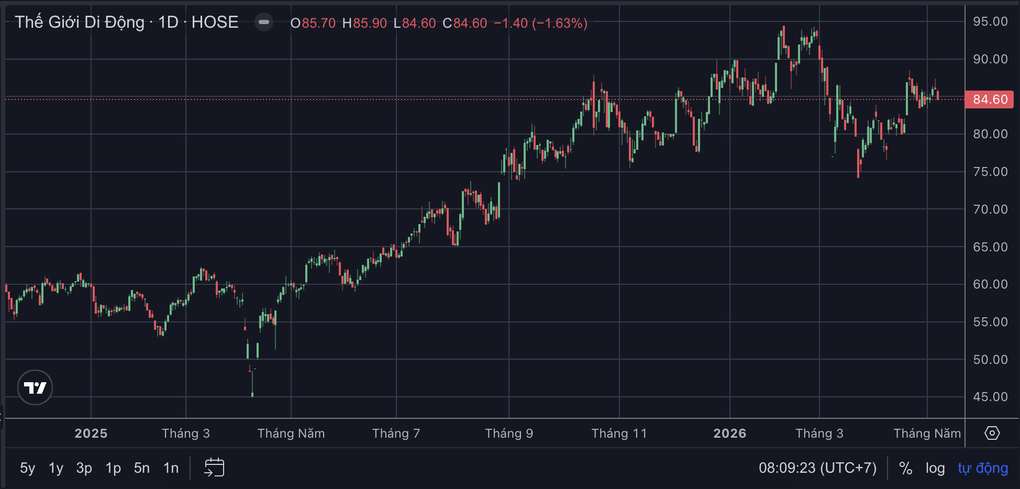Click the Tháng 11 time axis label
Image resolution: width=1020 pixels, height=489 pixels.
(x=619, y=434)
